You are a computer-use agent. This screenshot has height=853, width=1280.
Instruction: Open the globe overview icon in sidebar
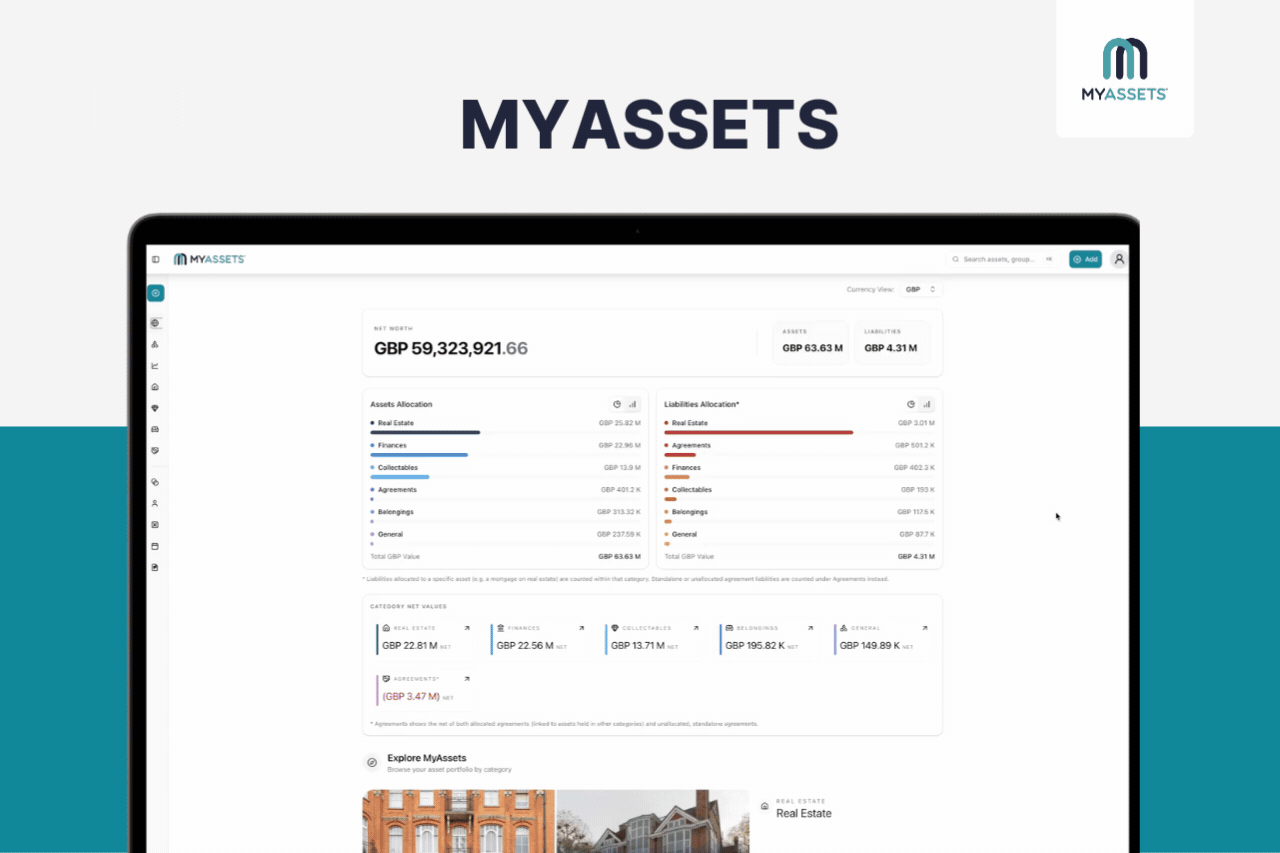coord(155,323)
